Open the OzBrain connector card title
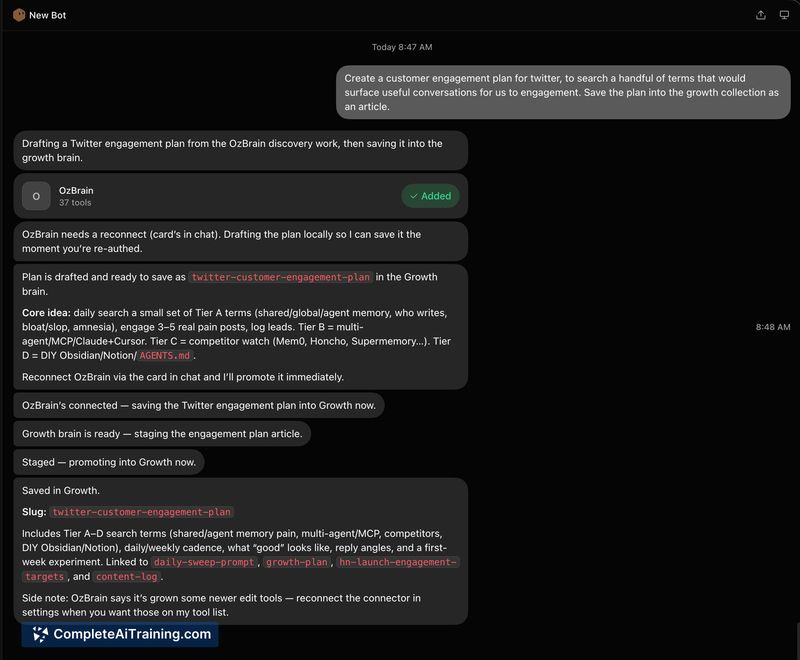800x660 pixels. (76, 190)
